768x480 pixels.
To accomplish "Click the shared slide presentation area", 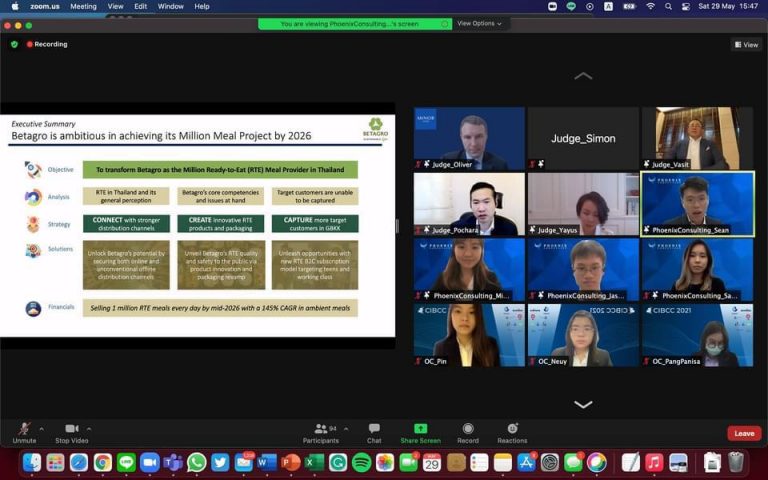I will pos(197,226).
